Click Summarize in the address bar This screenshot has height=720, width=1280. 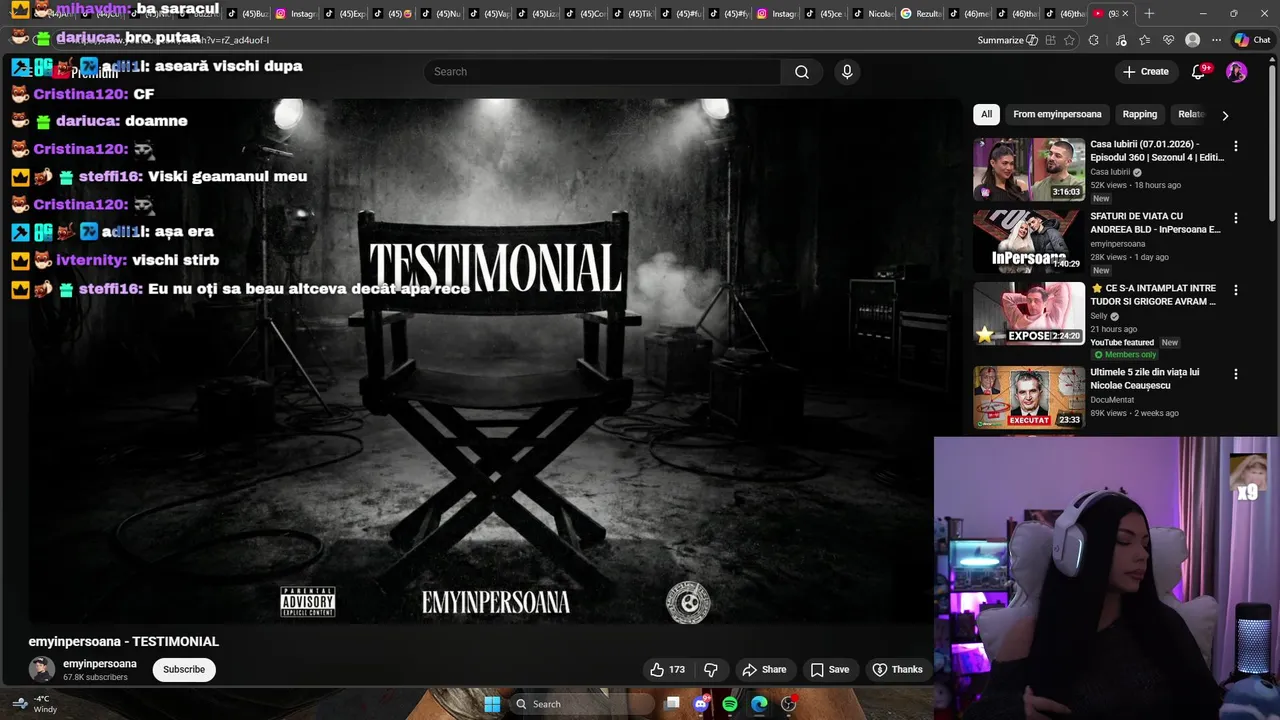click(x=1007, y=40)
